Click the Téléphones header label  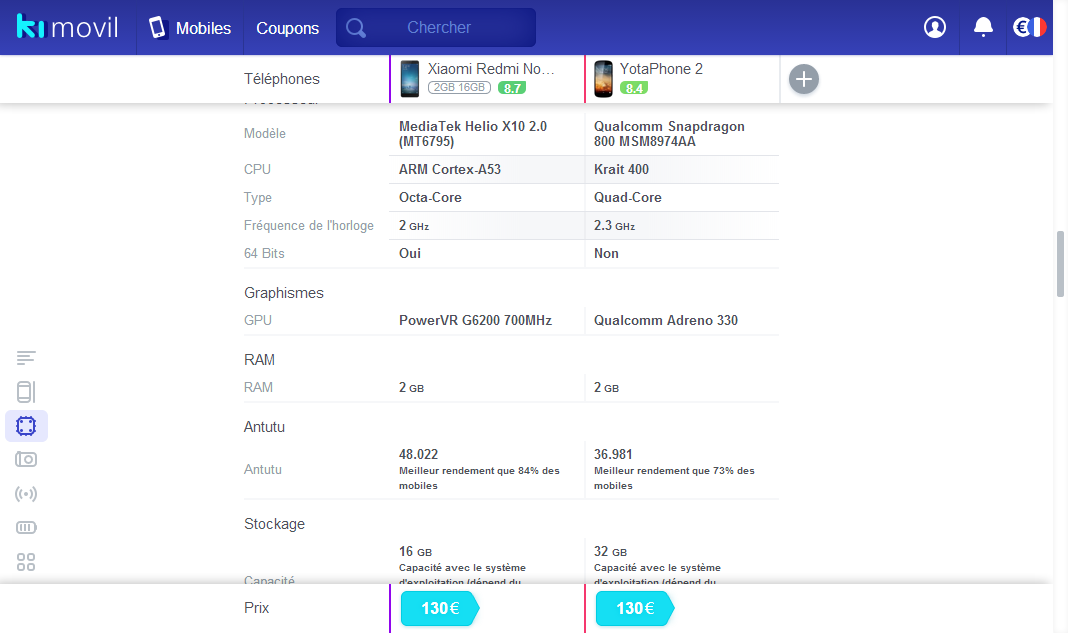pyautogui.click(x=281, y=79)
